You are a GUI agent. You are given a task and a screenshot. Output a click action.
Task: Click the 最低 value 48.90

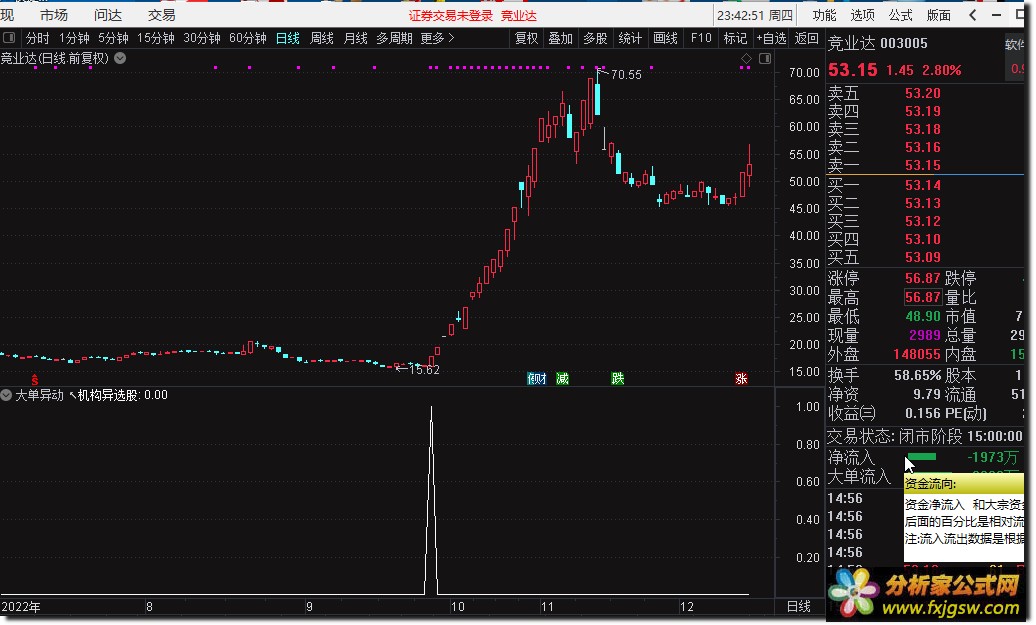(922, 316)
